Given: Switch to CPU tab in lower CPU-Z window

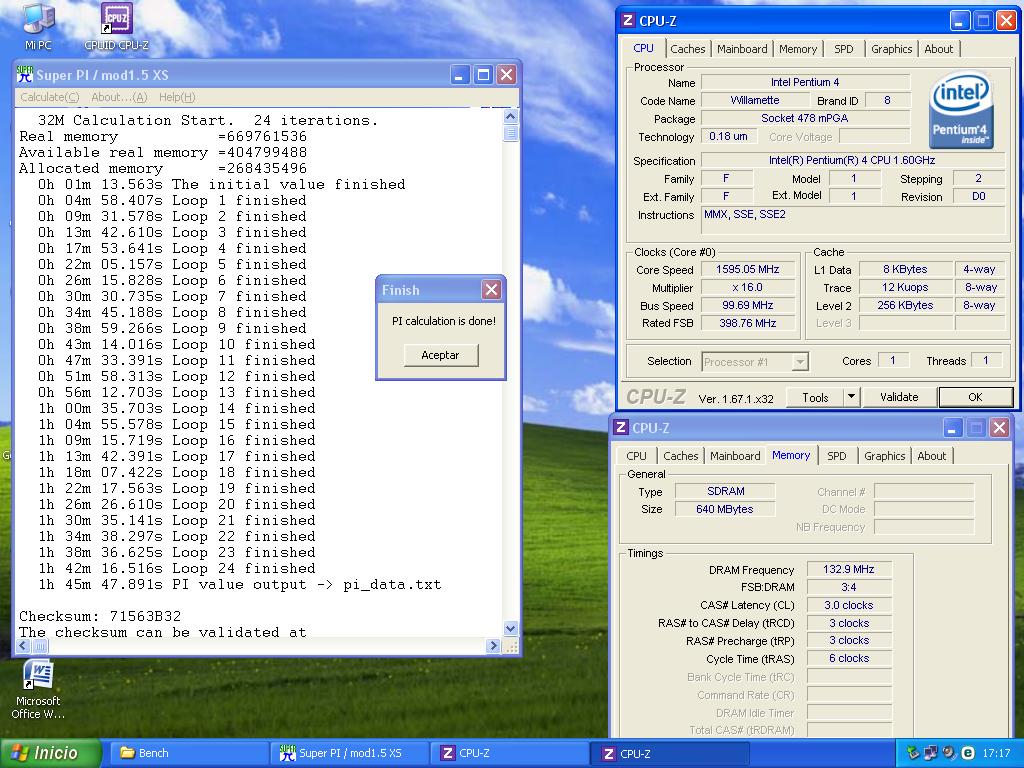Looking at the screenshot, I should click(636, 456).
